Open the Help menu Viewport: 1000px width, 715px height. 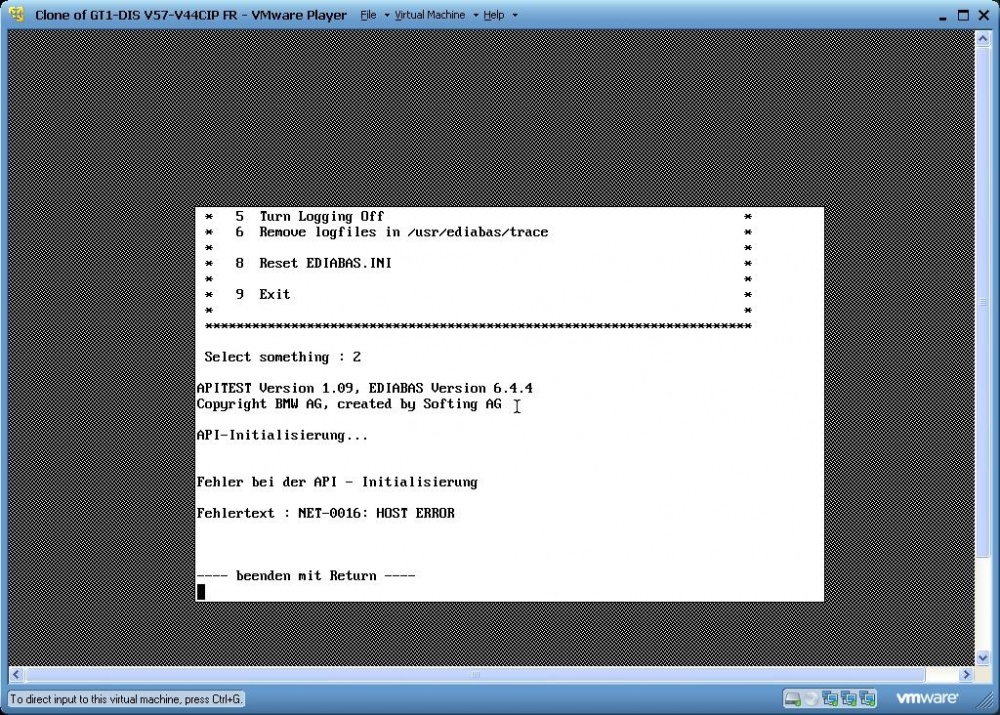click(x=494, y=15)
